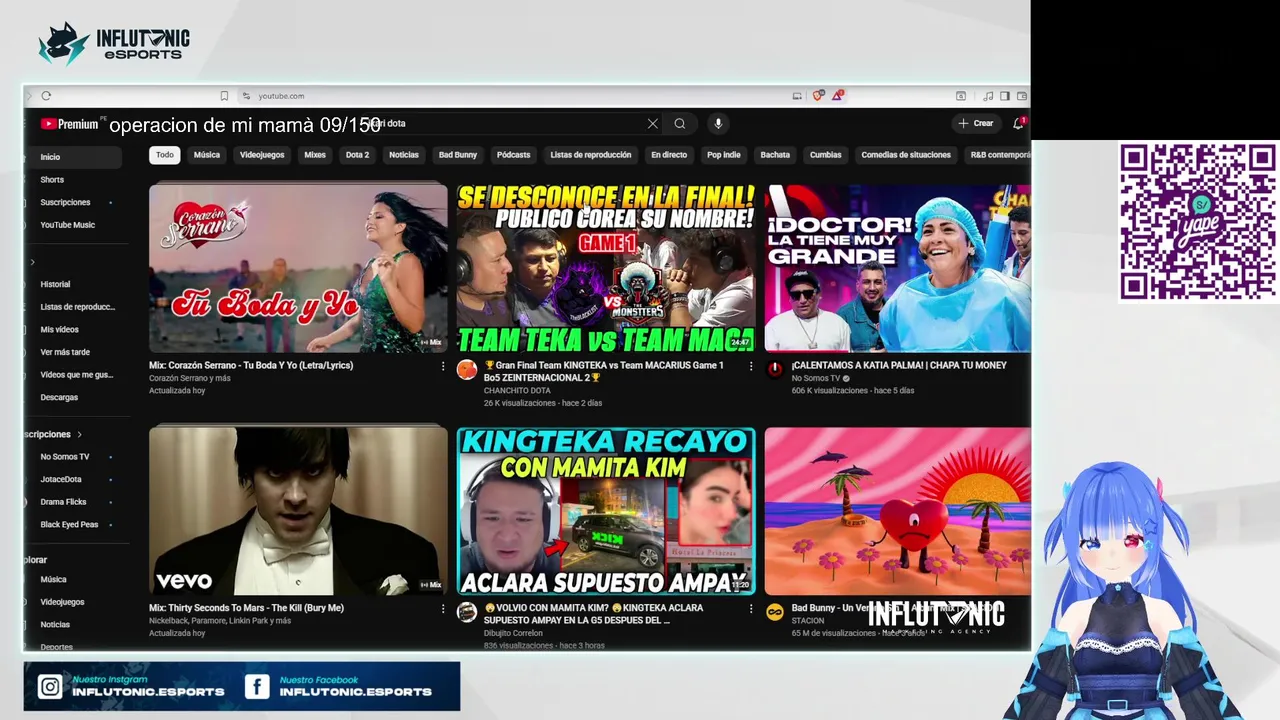Open the Corazón Serrano Tu Boda y Yo thumbnail
The width and height of the screenshot is (1280, 720).
(298, 268)
